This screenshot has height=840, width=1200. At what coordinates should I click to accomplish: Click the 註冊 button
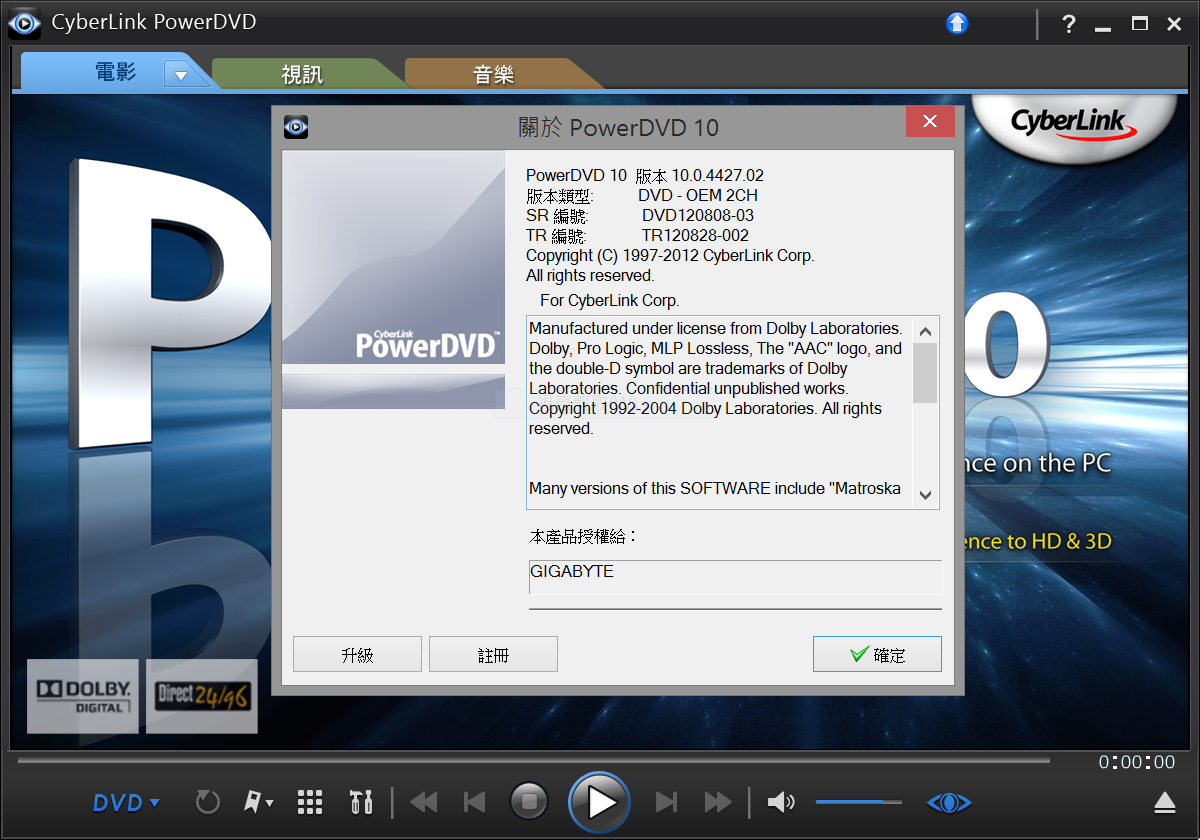tap(493, 654)
